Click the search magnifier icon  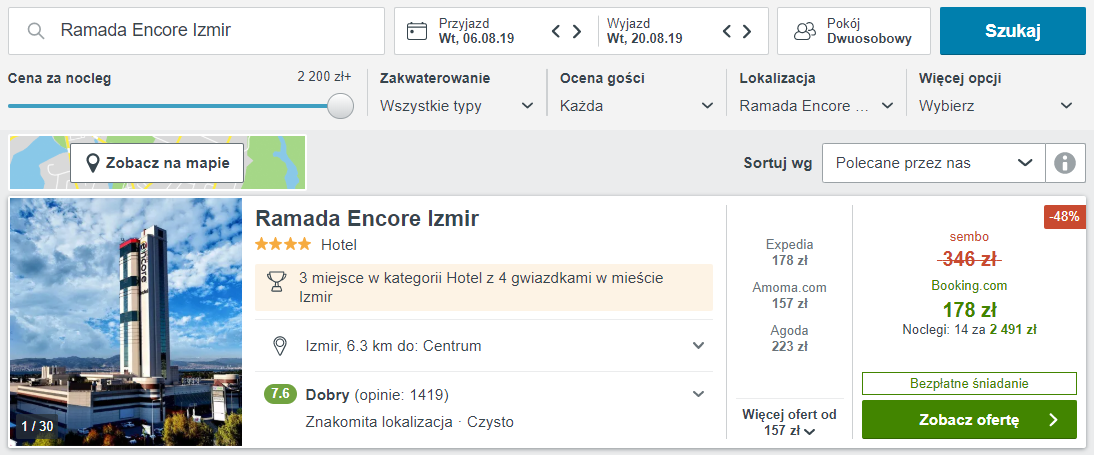[x=36, y=31]
